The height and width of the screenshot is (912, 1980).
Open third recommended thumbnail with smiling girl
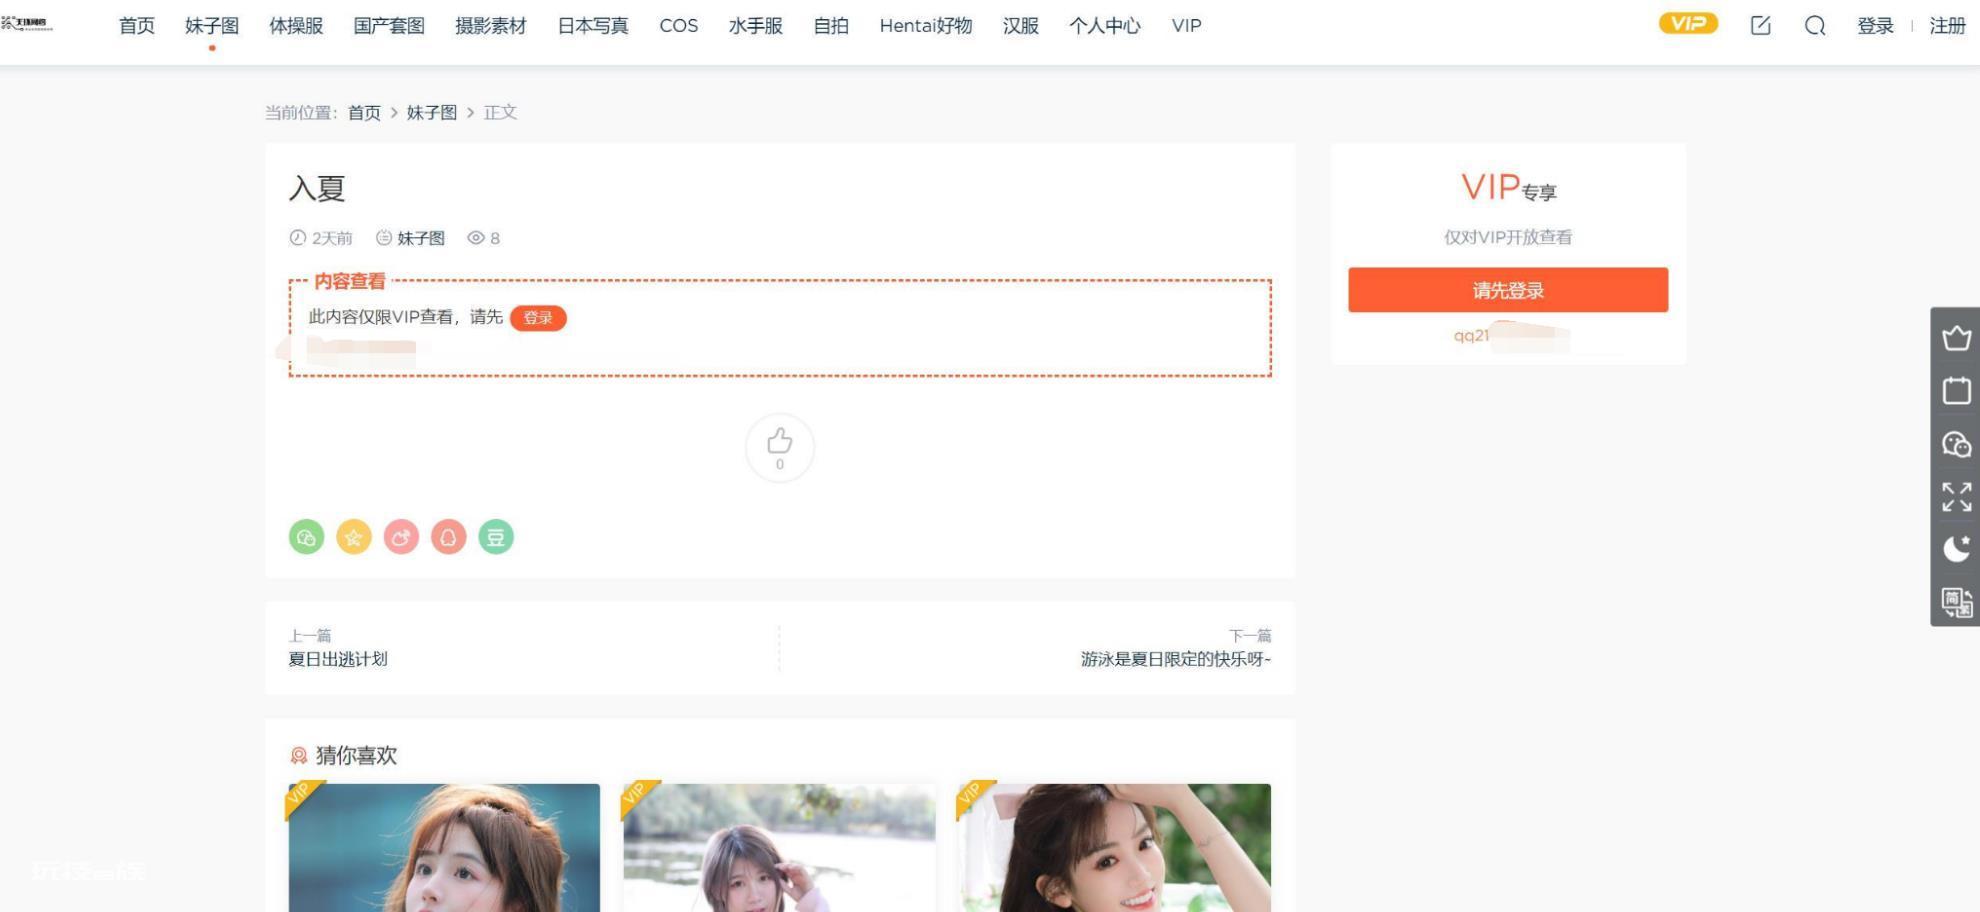coord(1114,848)
